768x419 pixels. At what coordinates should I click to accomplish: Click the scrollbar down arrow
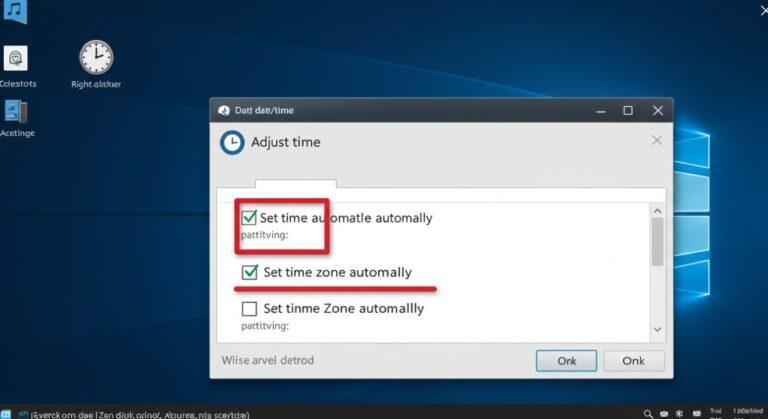coord(657,329)
